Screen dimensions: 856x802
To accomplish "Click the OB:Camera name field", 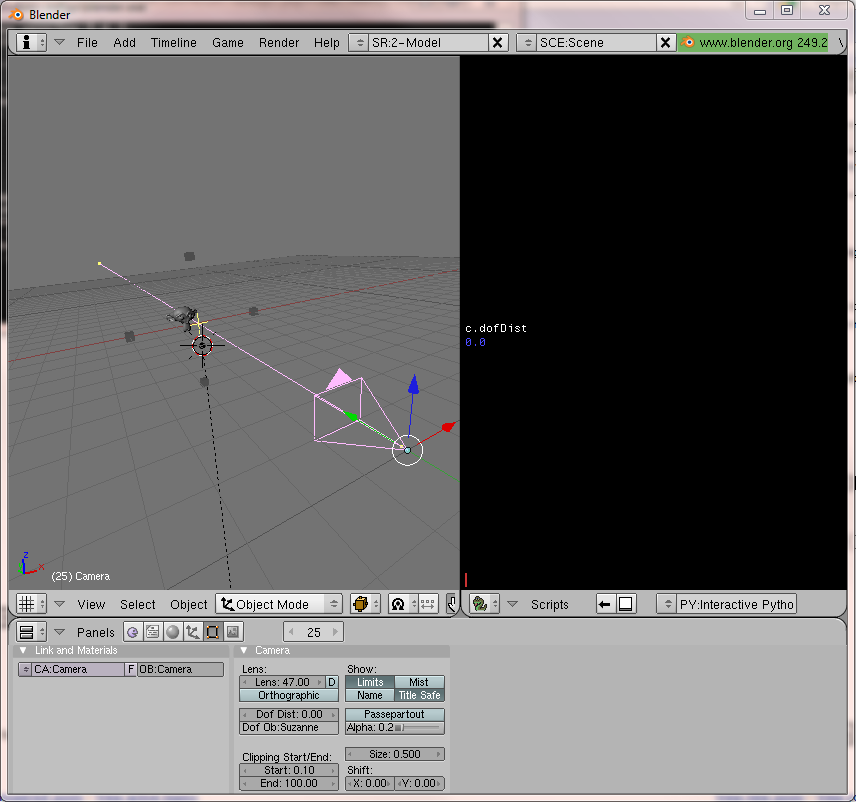I will 180,669.
